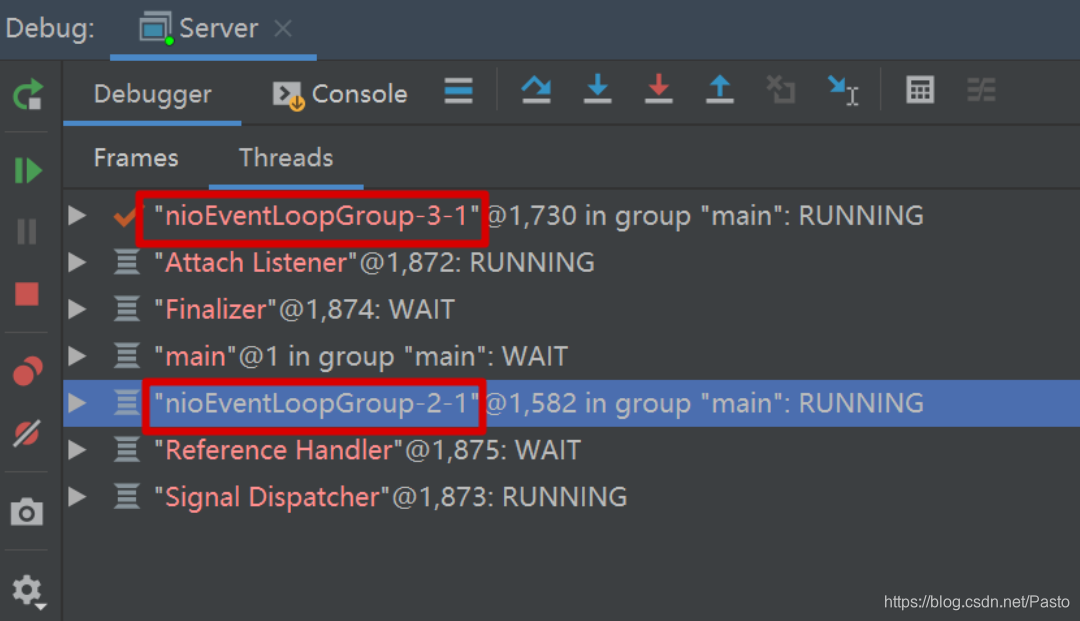Select "Signal Dispatcher"@1,873: RUNNING row

click(x=572, y=496)
